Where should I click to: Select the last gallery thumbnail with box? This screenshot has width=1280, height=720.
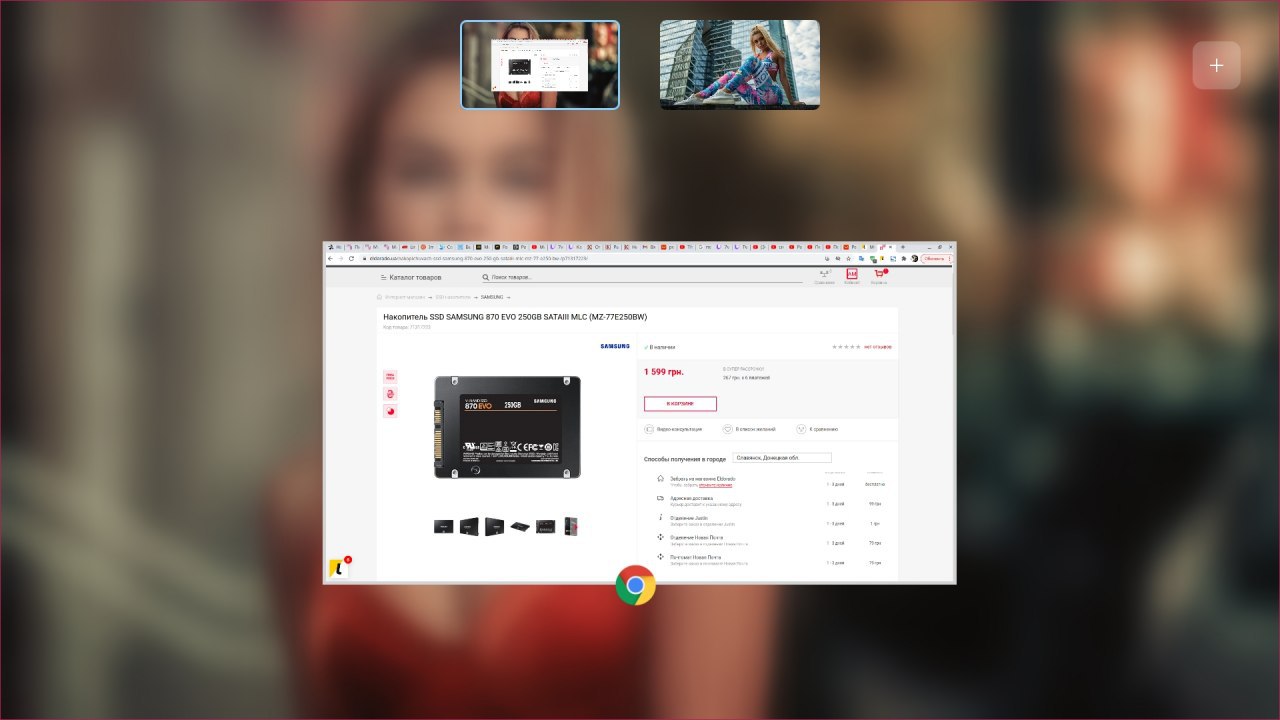click(571, 526)
